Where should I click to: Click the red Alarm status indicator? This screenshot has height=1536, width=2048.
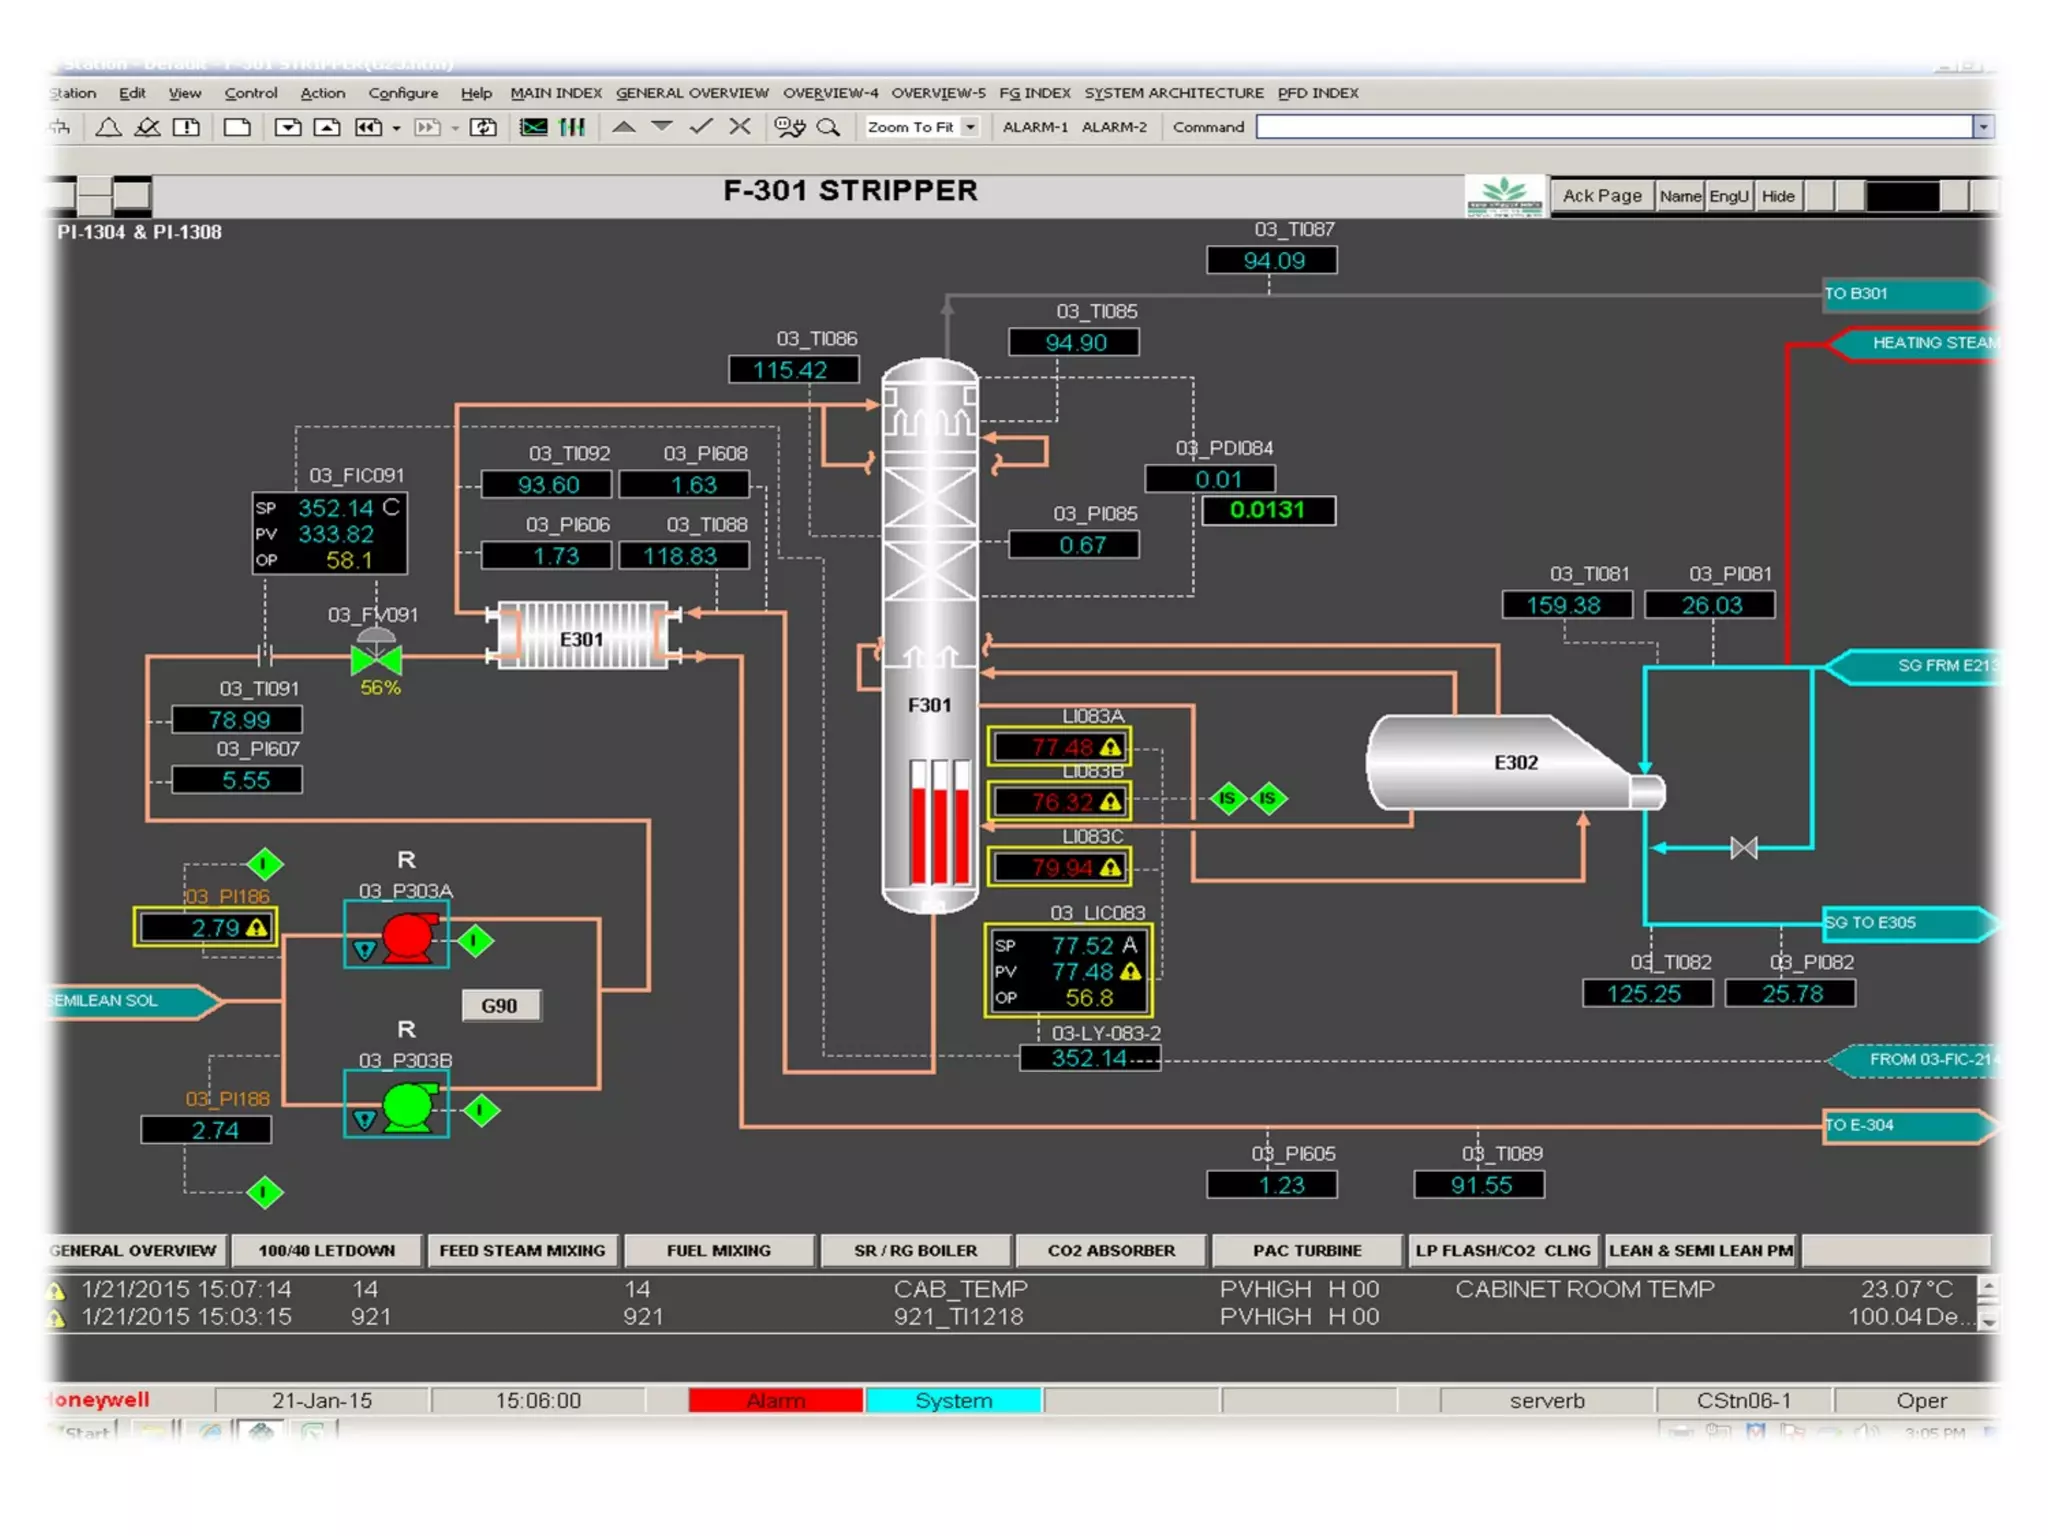tap(775, 1400)
